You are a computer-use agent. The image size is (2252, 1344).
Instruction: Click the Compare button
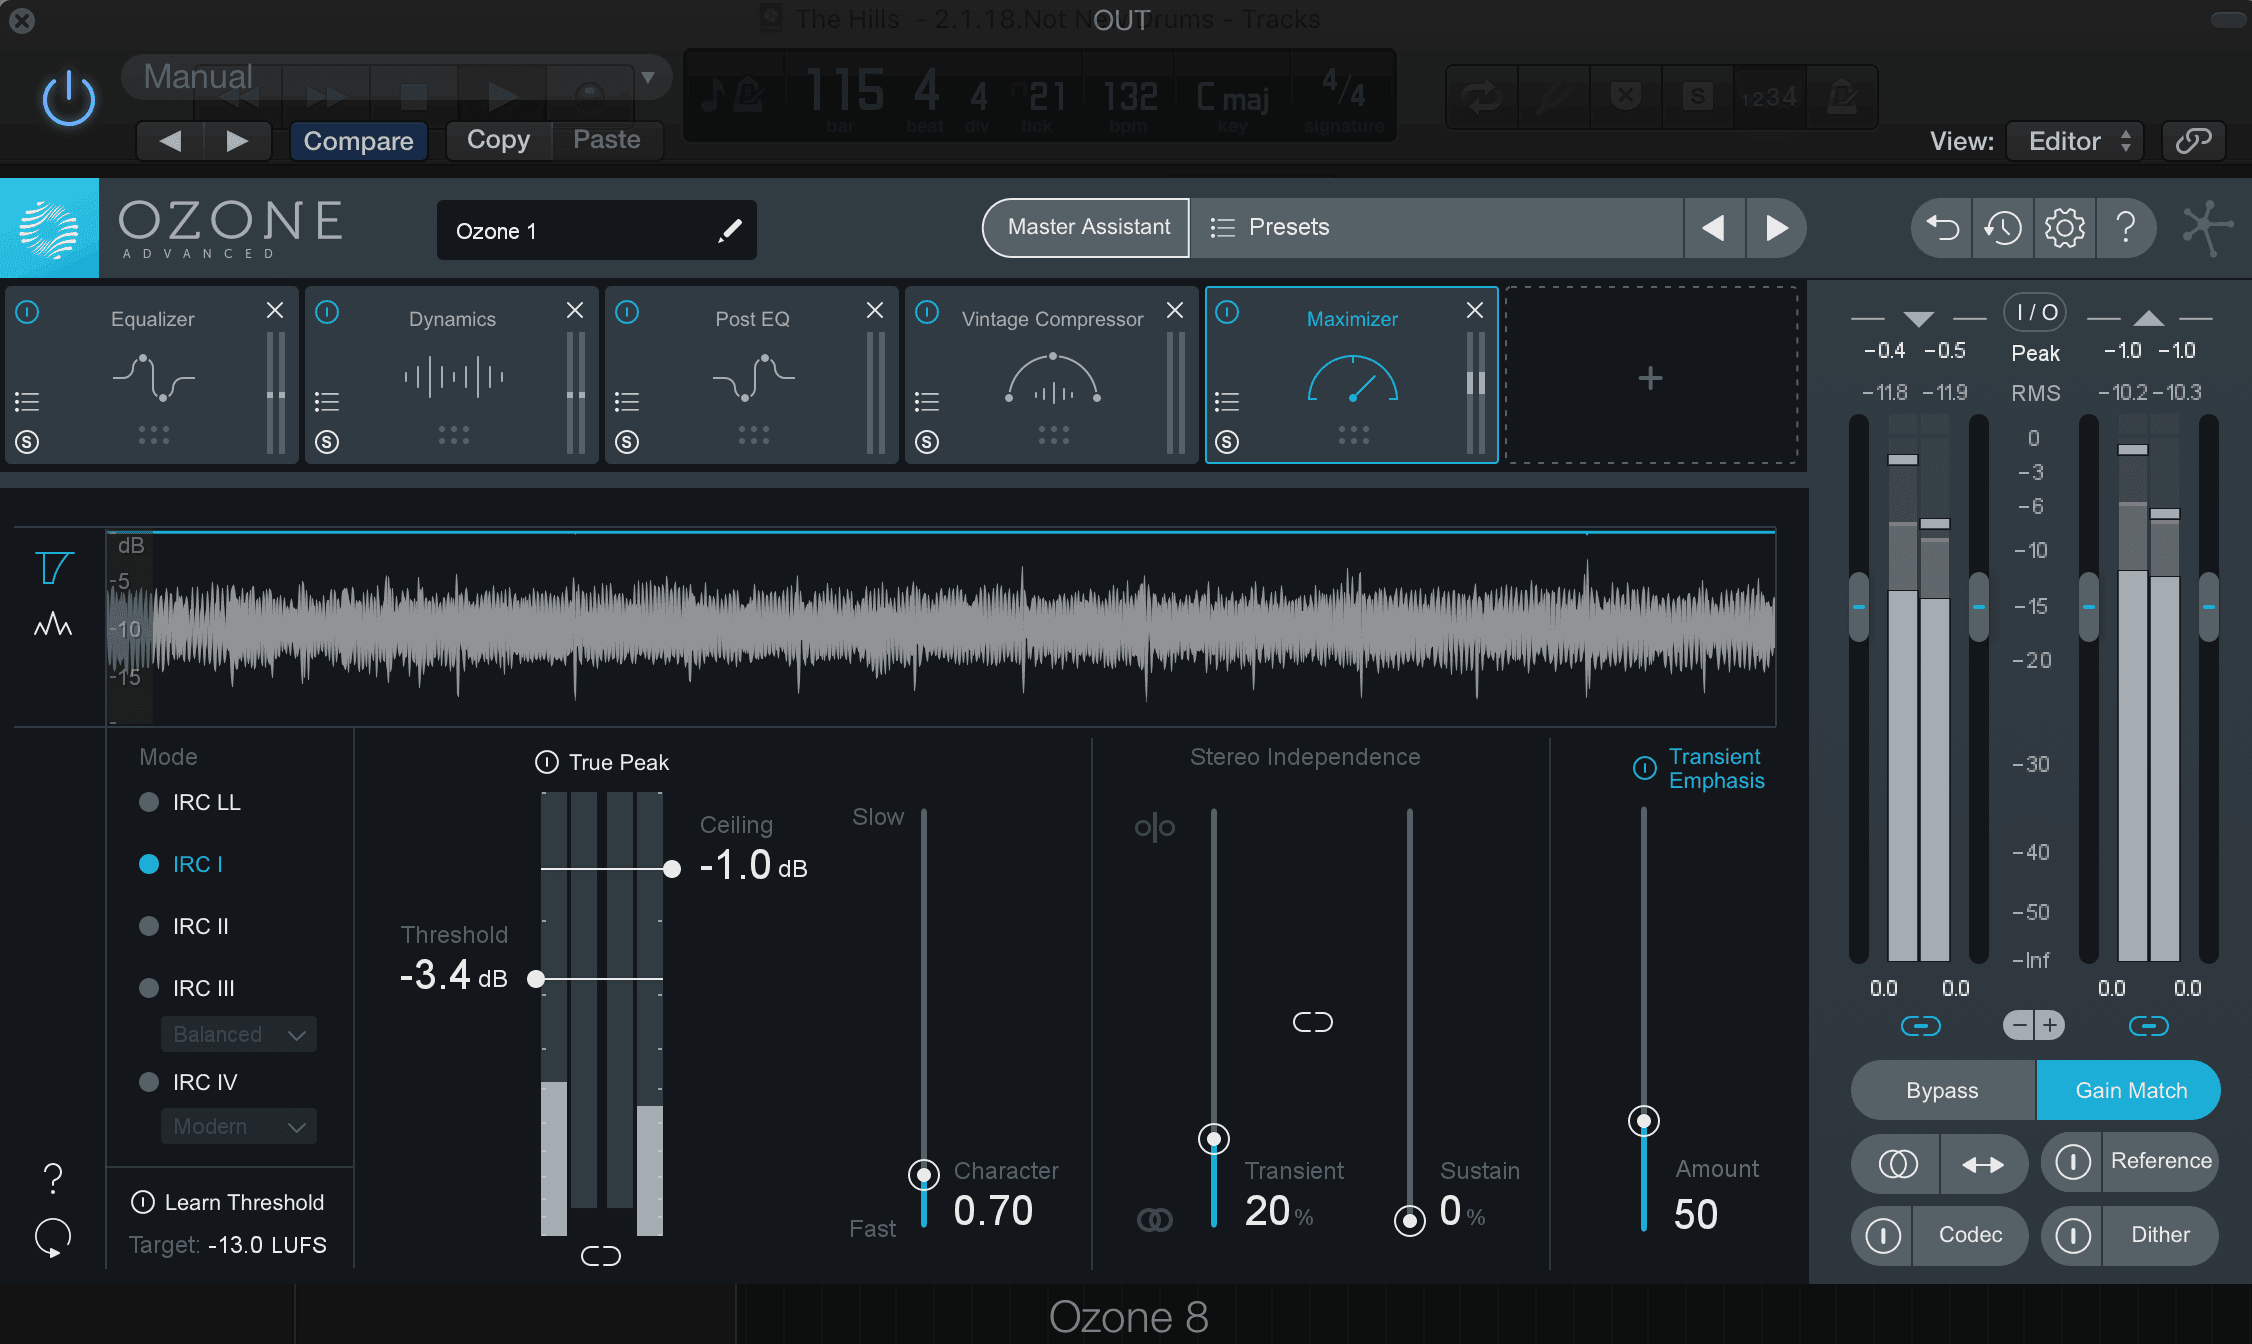tap(358, 141)
